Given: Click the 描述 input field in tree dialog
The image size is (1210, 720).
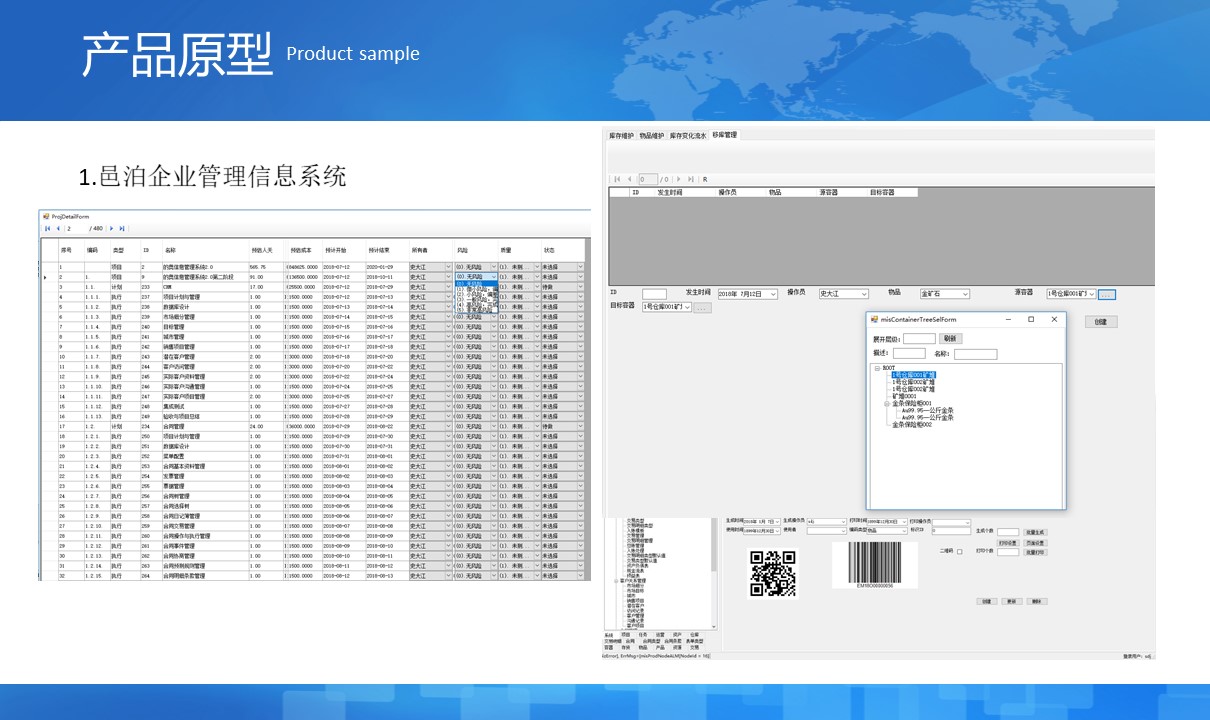Looking at the screenshot, I should coord(909,354).
